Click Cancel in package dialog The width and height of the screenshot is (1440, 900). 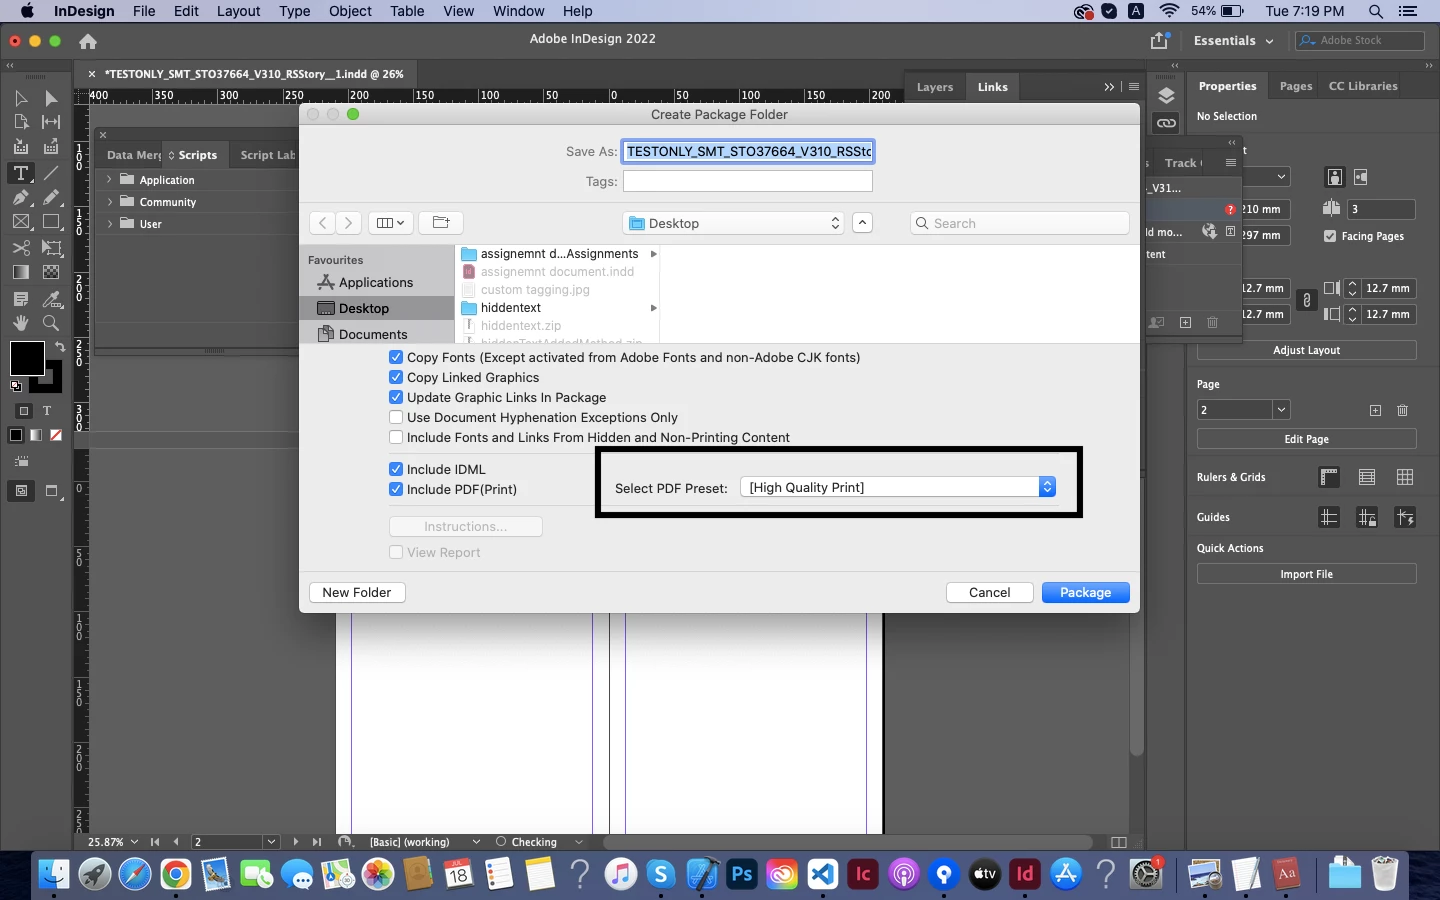coord(990,593)
